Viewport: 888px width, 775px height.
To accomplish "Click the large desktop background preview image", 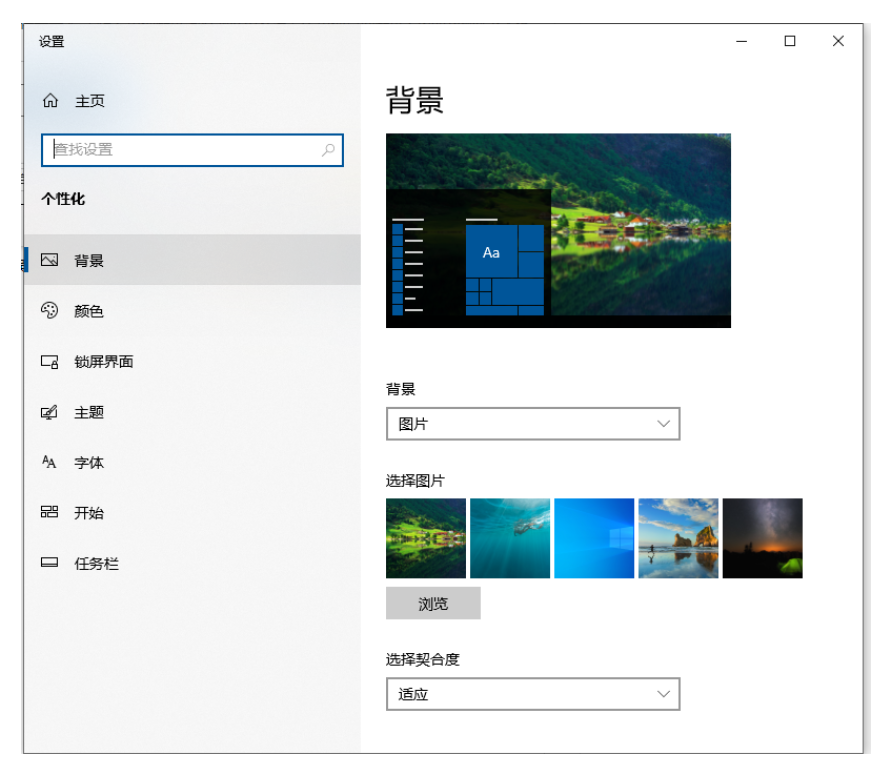I will [558, 232].
